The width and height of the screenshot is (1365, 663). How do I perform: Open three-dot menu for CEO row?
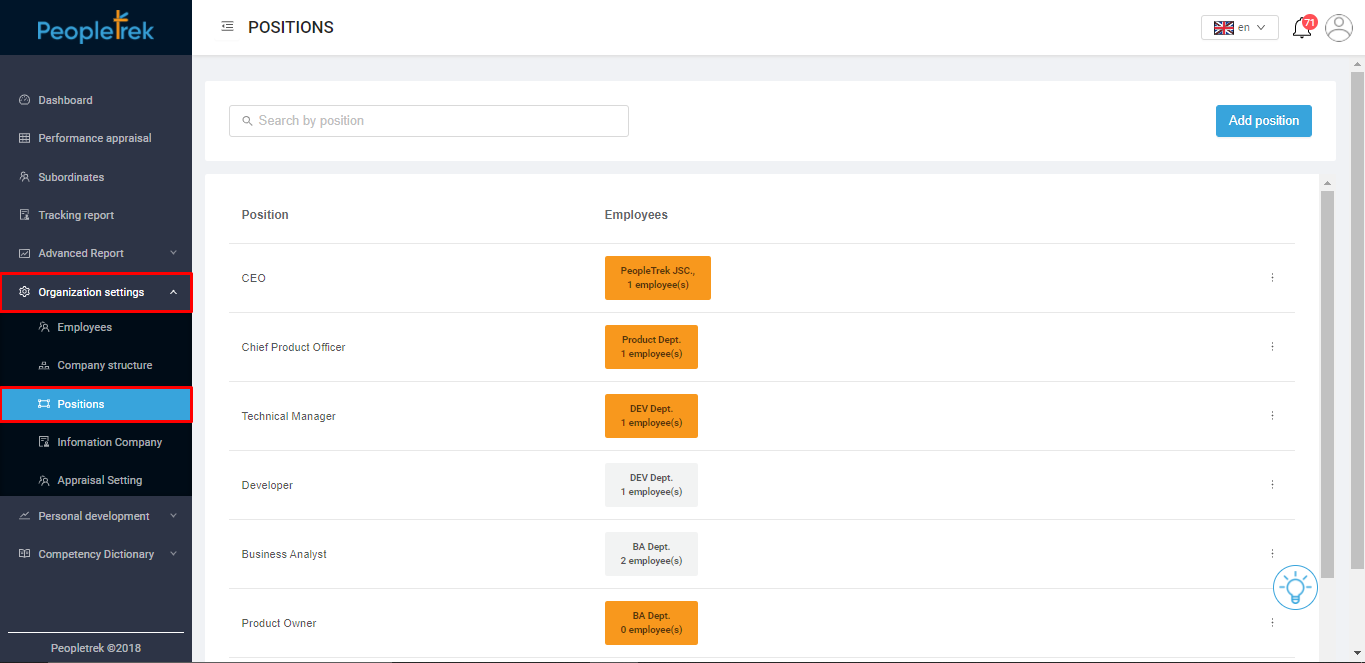[x=1272, y=278]
